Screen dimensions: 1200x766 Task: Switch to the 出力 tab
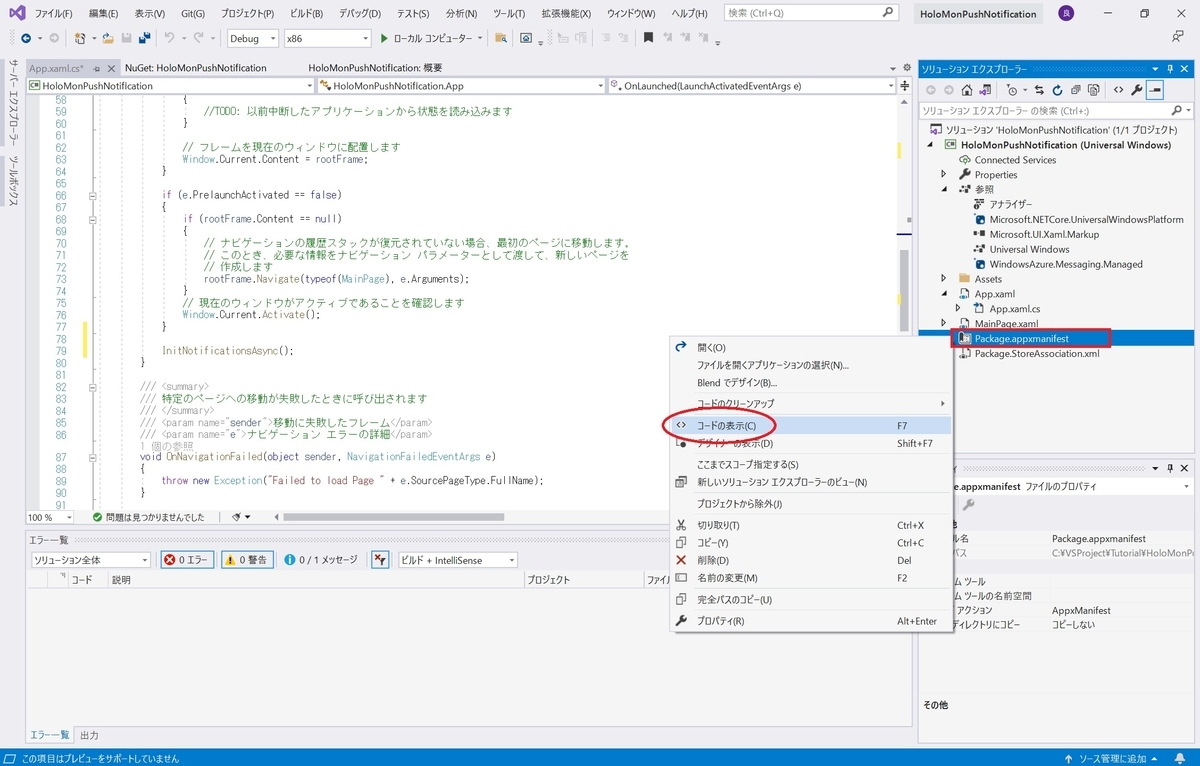click(x=89, y=735)
